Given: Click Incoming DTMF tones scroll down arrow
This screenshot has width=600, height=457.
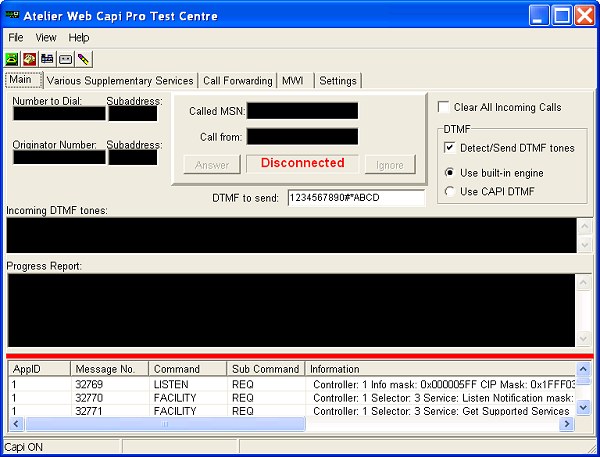Looking at the screenshot, I should [584, 244].
